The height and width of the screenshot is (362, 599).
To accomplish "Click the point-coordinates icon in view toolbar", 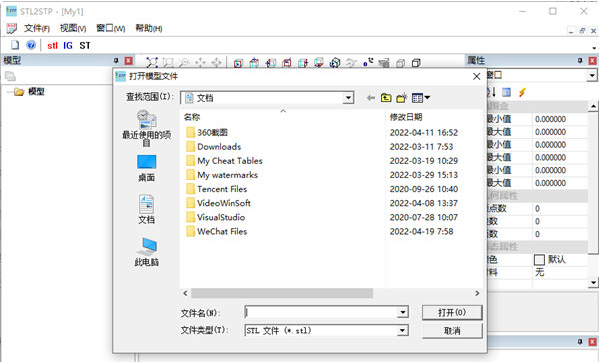I will tap(368, 63).
